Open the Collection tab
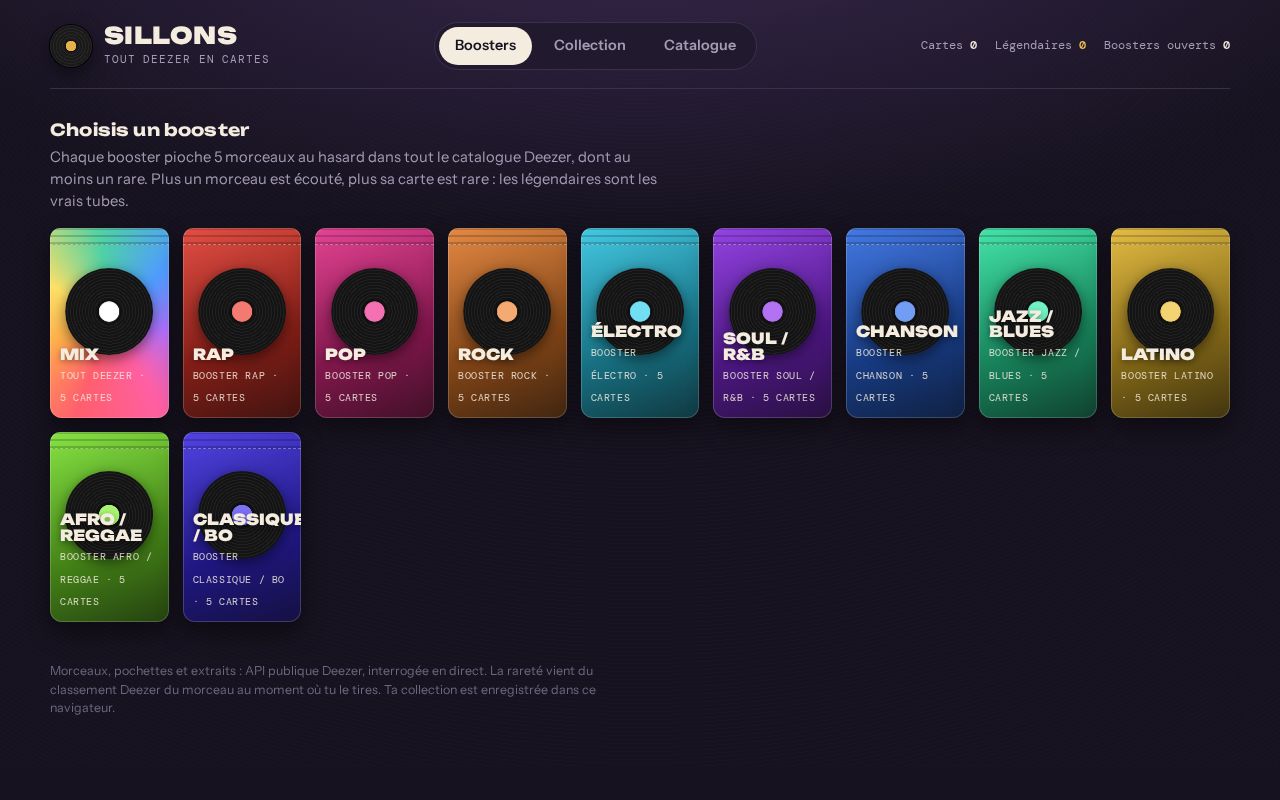Viewport: 1280px width, 800px height. coord(590,46)
